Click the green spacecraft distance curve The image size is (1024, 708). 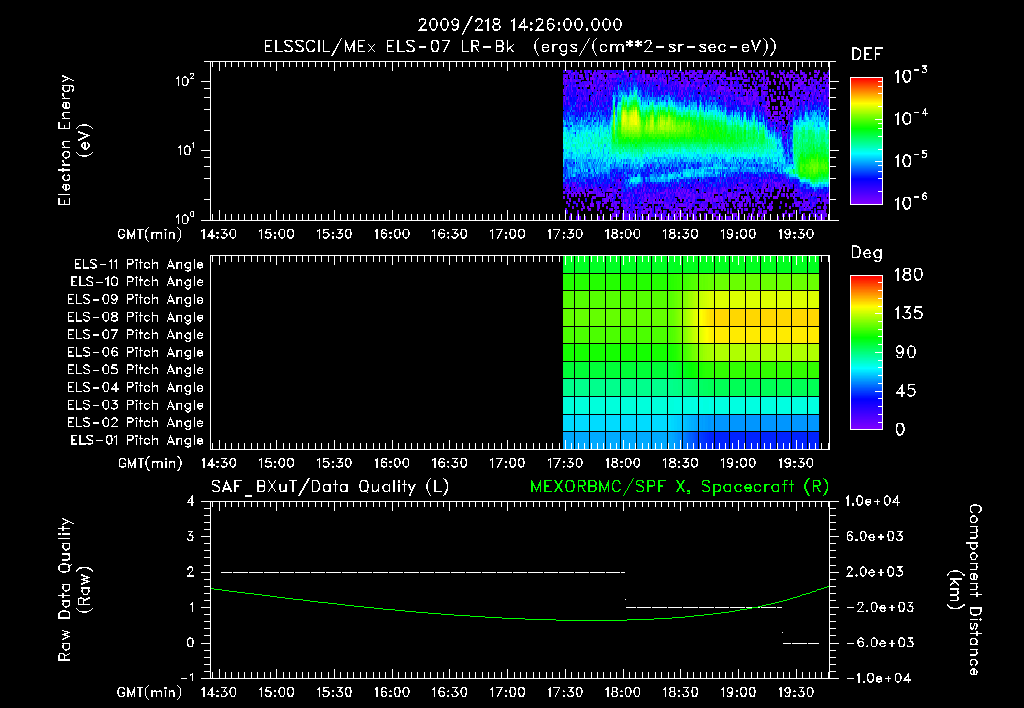coord(520,617)
